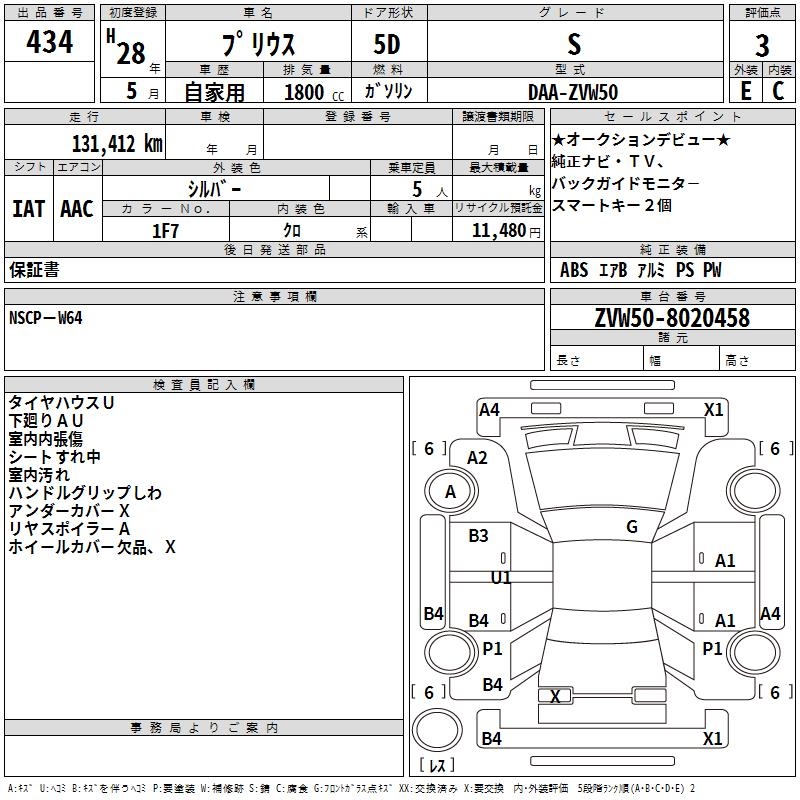Select the shift type IAT
The width and height of the screenshot is (800, 800).
pyautogui.click(x=29, y=209)
